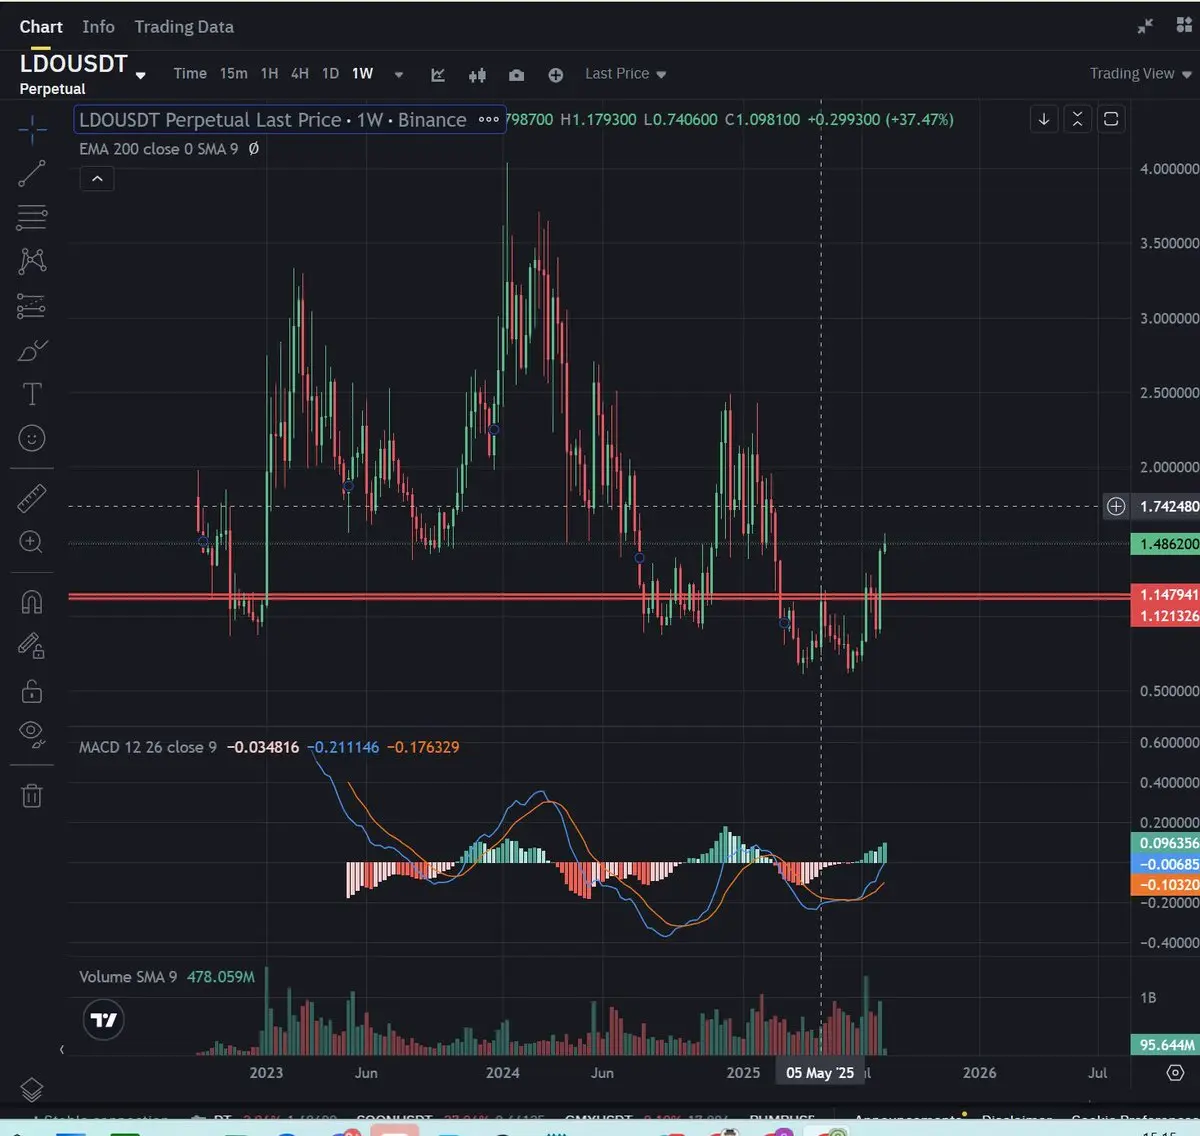The image size is (1200, 1136).
Task: Select the trend line drawing tool
Action: tap(32, 173)
